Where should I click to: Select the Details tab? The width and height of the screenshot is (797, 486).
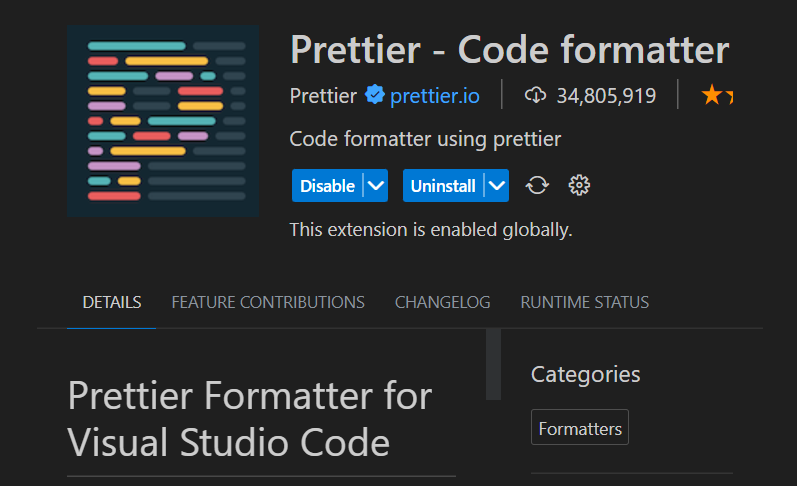coord(112,302)
